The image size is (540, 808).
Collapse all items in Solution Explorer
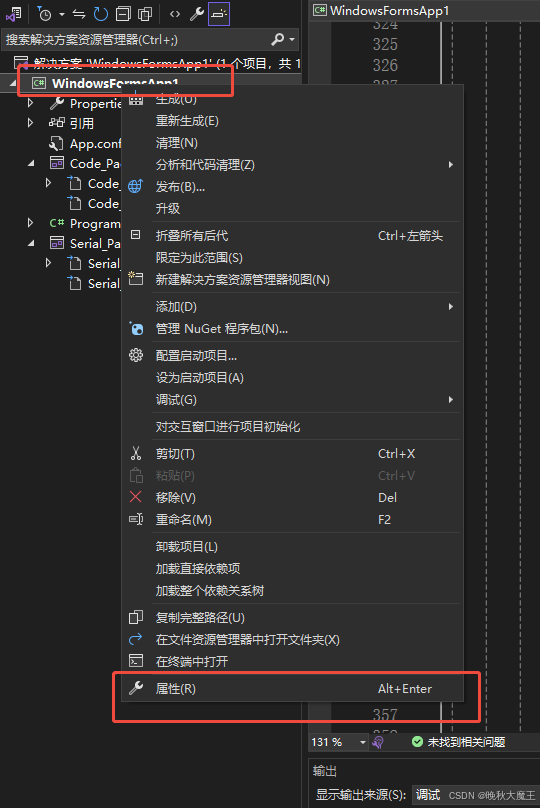pyautogui.click(x=123, y=14)
